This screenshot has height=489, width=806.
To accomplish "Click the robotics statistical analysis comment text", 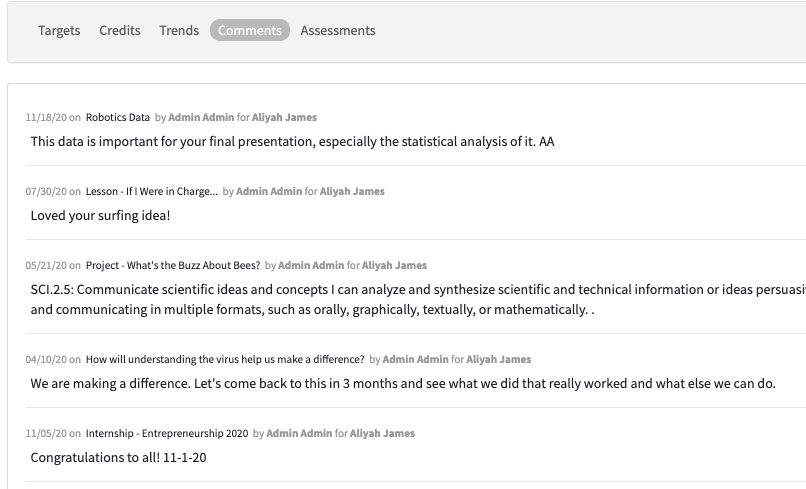I will tap(292, 141).
